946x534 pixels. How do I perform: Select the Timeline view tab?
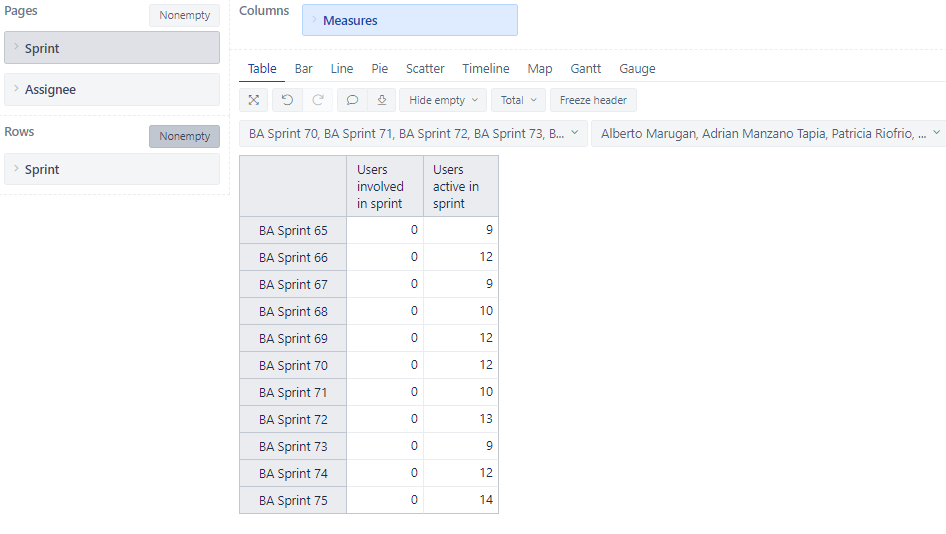(x=486, y=69)
